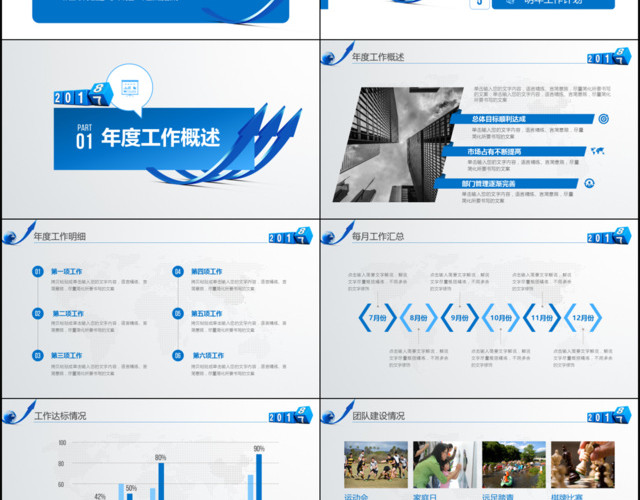Click the PART 01 年度工作概述 title banner
Screen dimensions: 640x500
[x=154, y=139]
